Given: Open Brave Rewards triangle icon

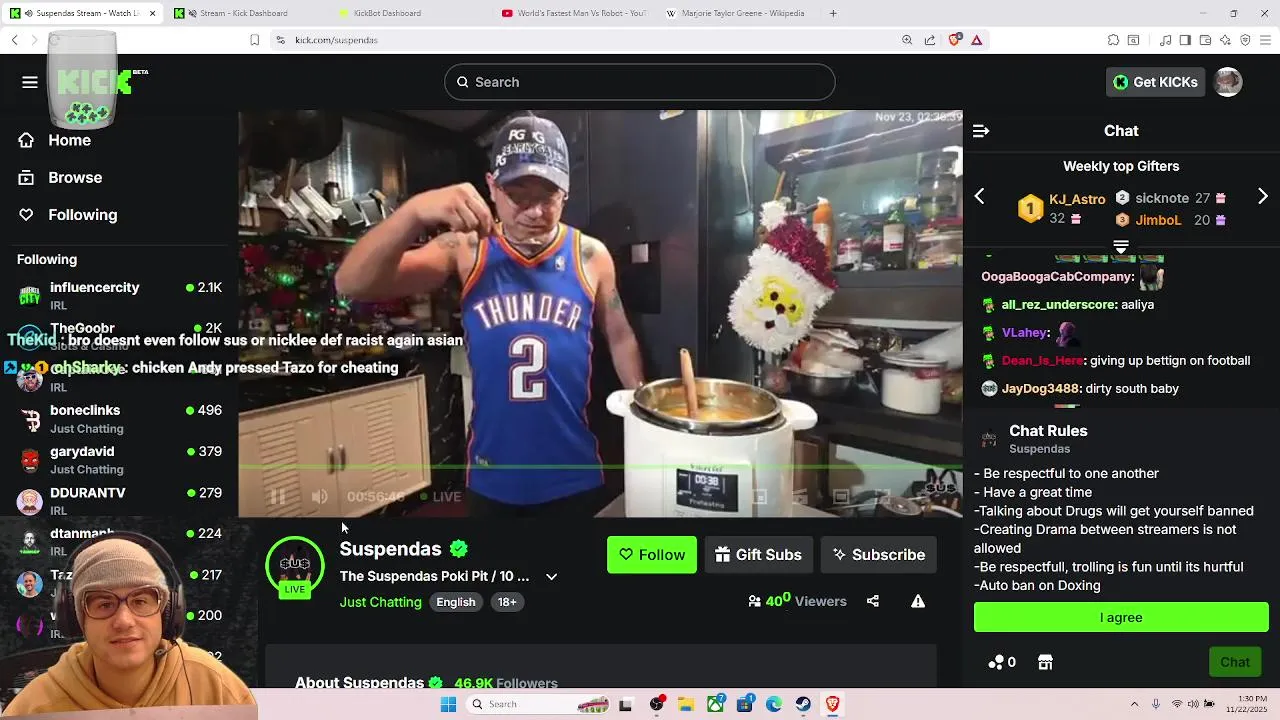Looking at the screenshot, I should (977, 40).
